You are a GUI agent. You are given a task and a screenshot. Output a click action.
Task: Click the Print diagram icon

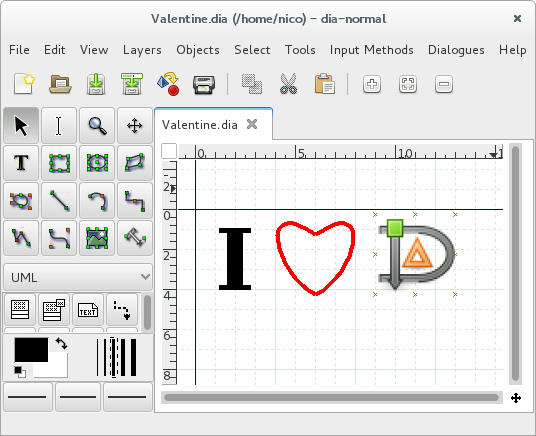tap(204, 84)
